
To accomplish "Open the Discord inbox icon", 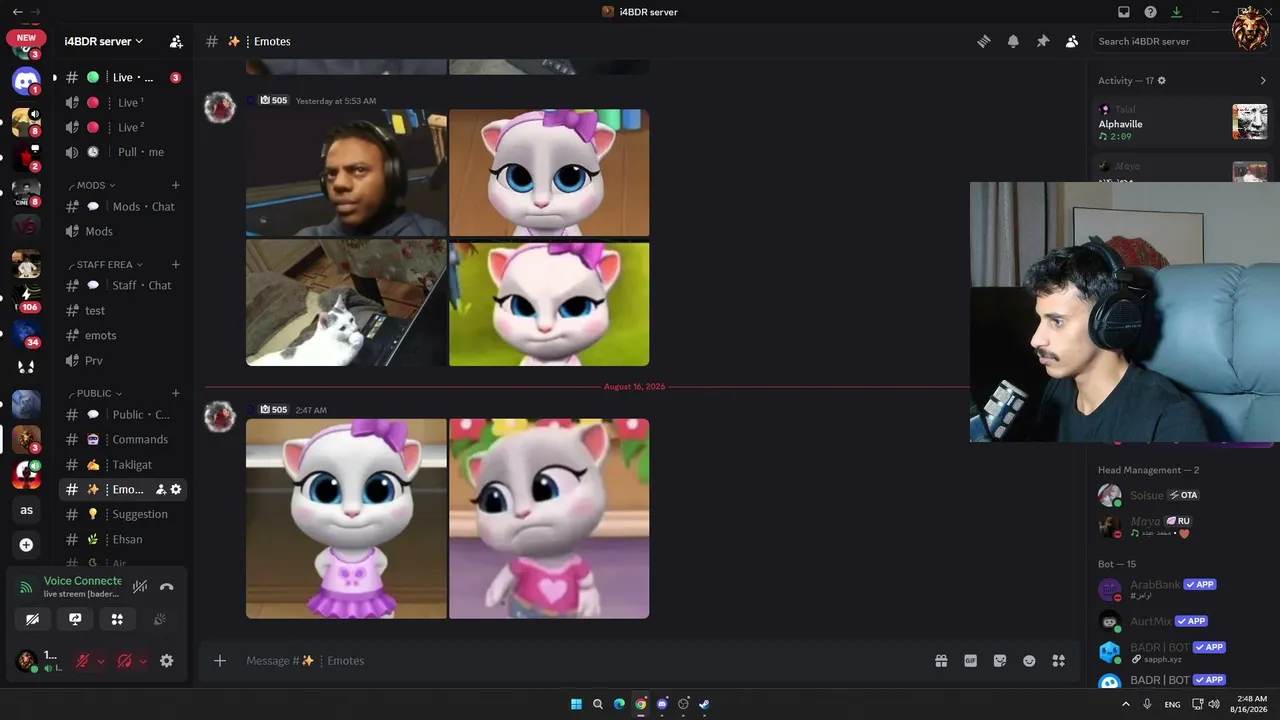I will pos(1124,12).
